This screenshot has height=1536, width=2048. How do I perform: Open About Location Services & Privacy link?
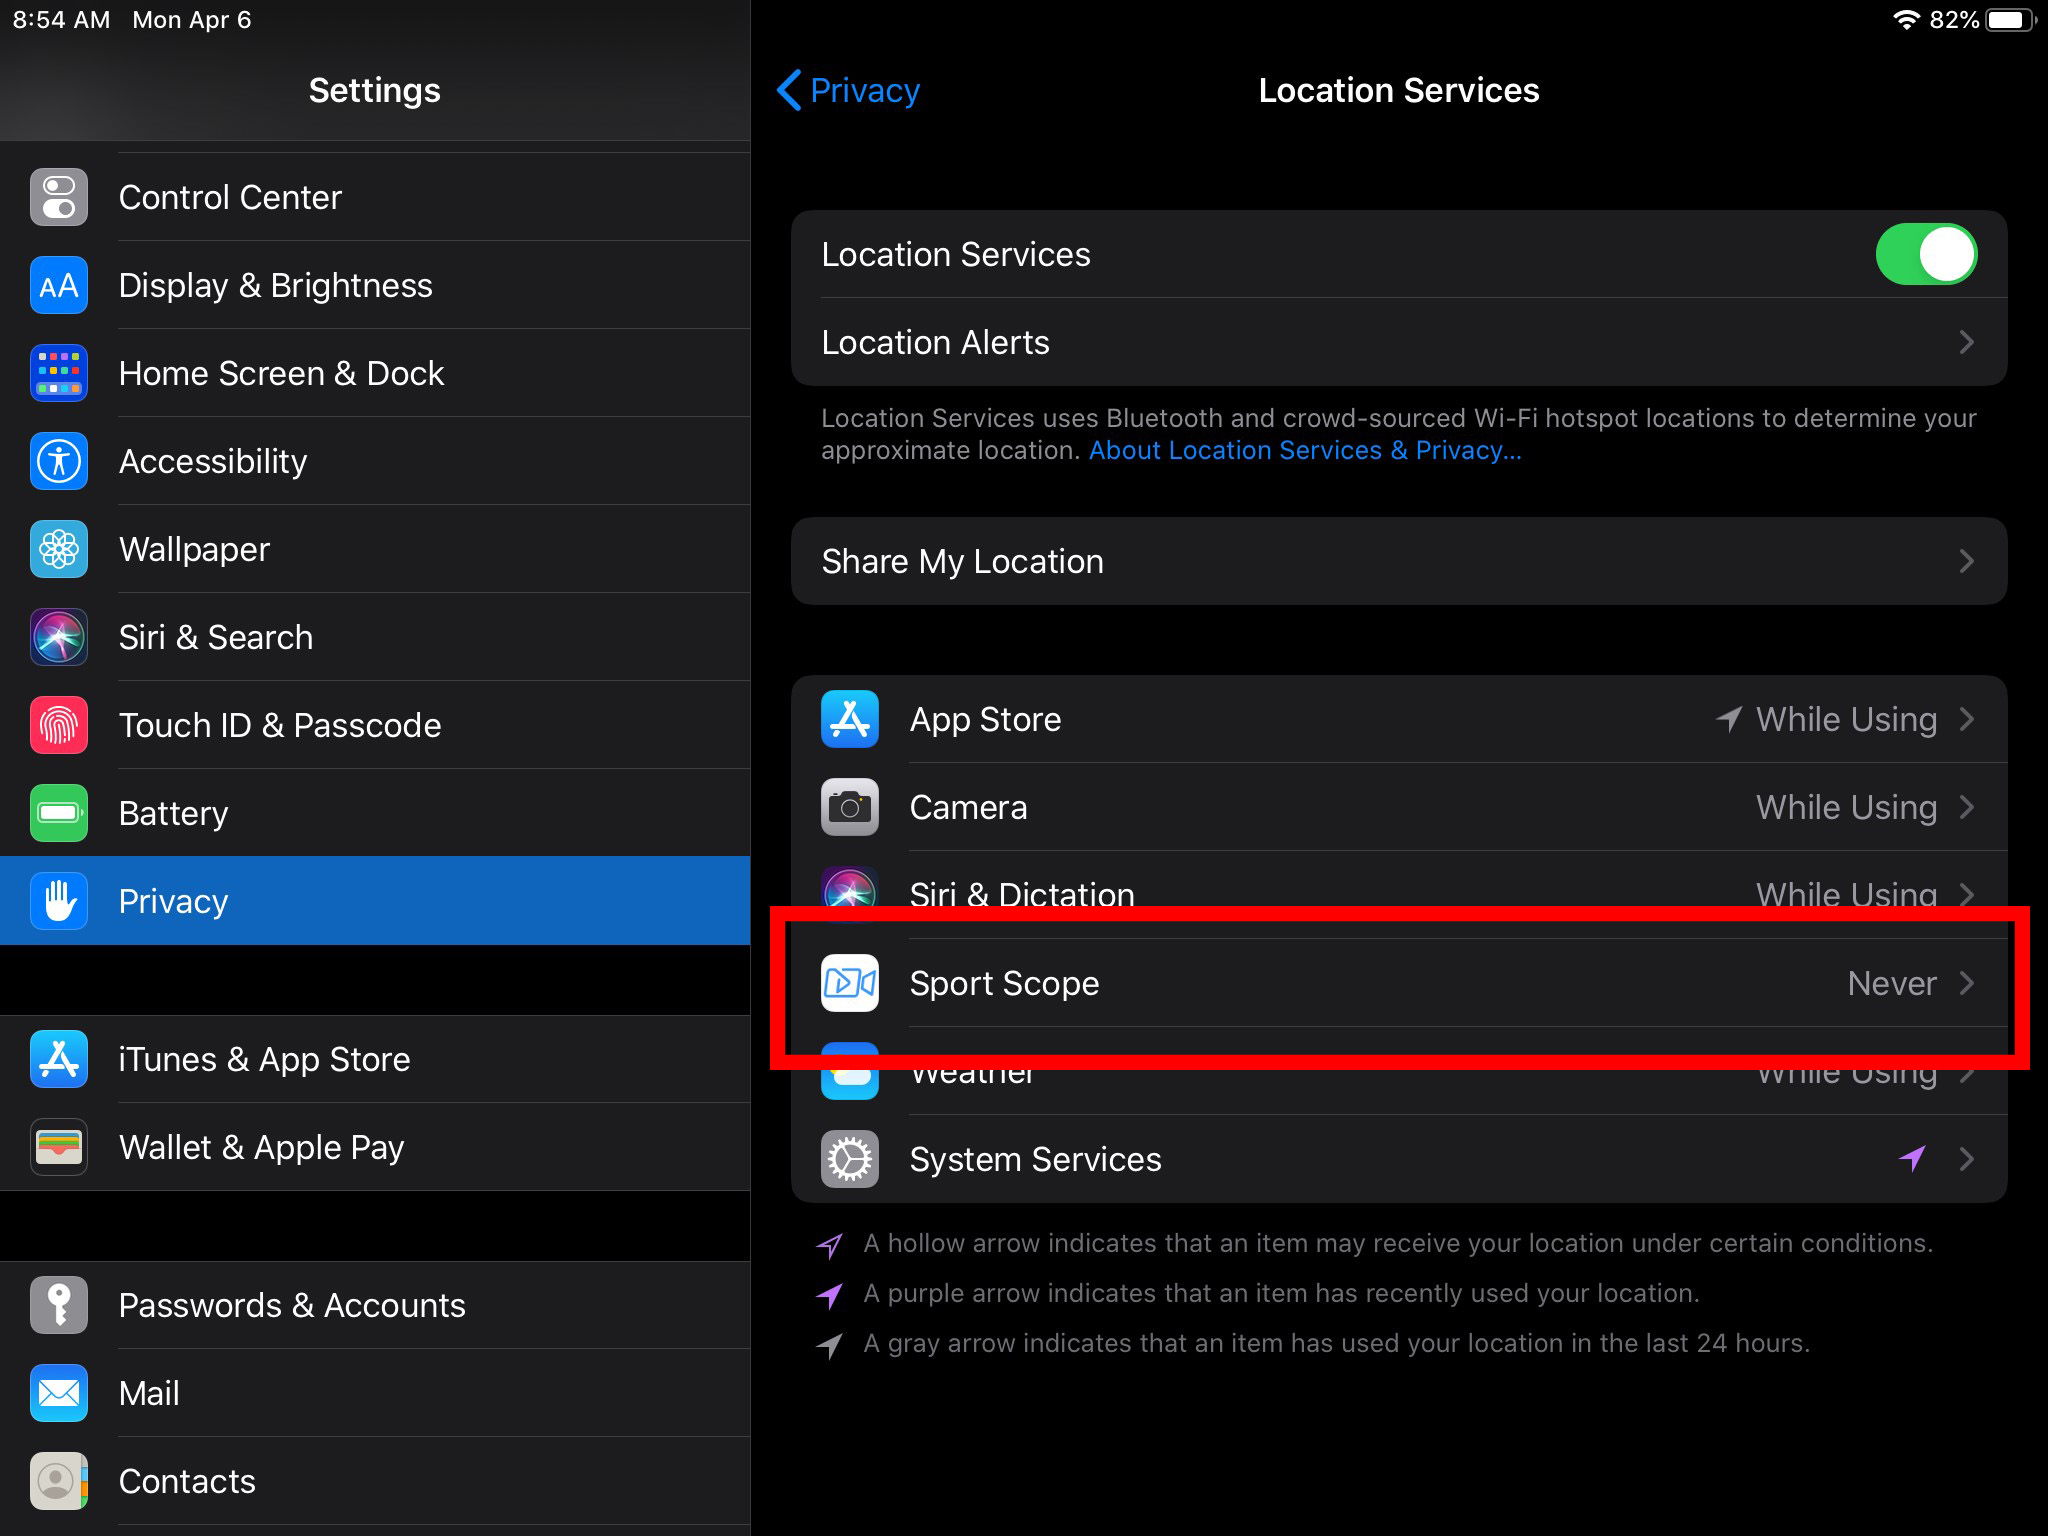click(1305, 450)
